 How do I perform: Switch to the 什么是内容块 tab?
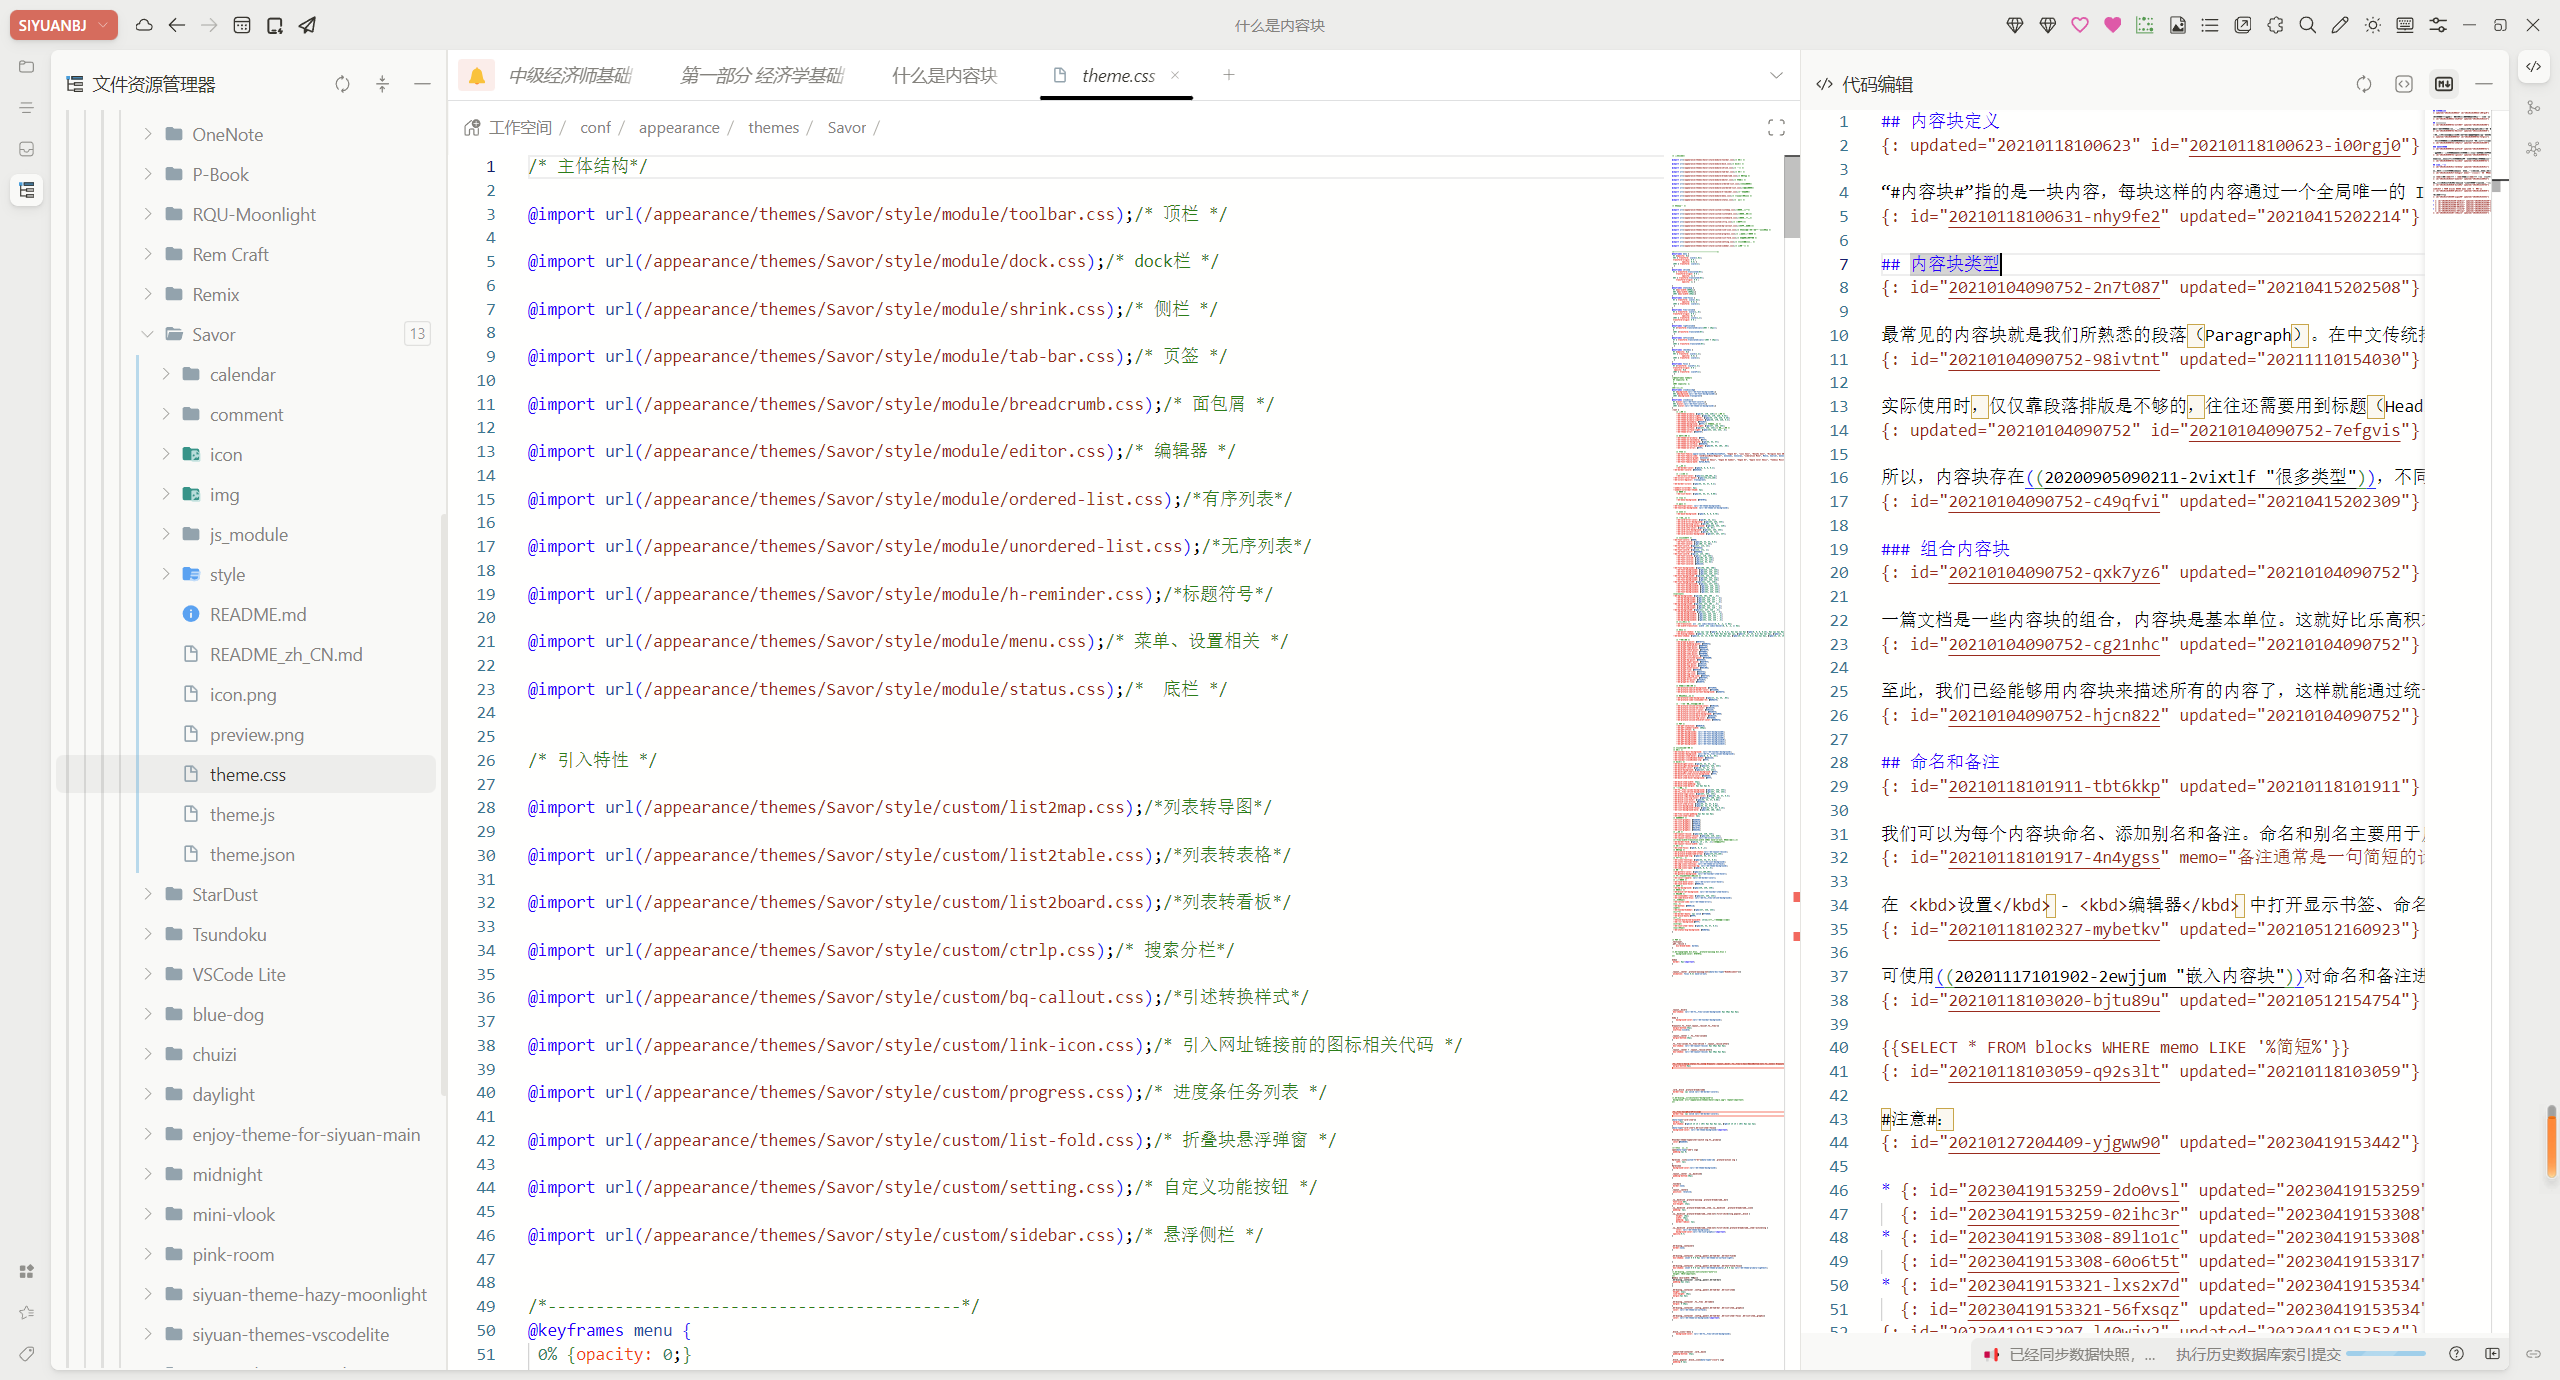tap(944, 75)
